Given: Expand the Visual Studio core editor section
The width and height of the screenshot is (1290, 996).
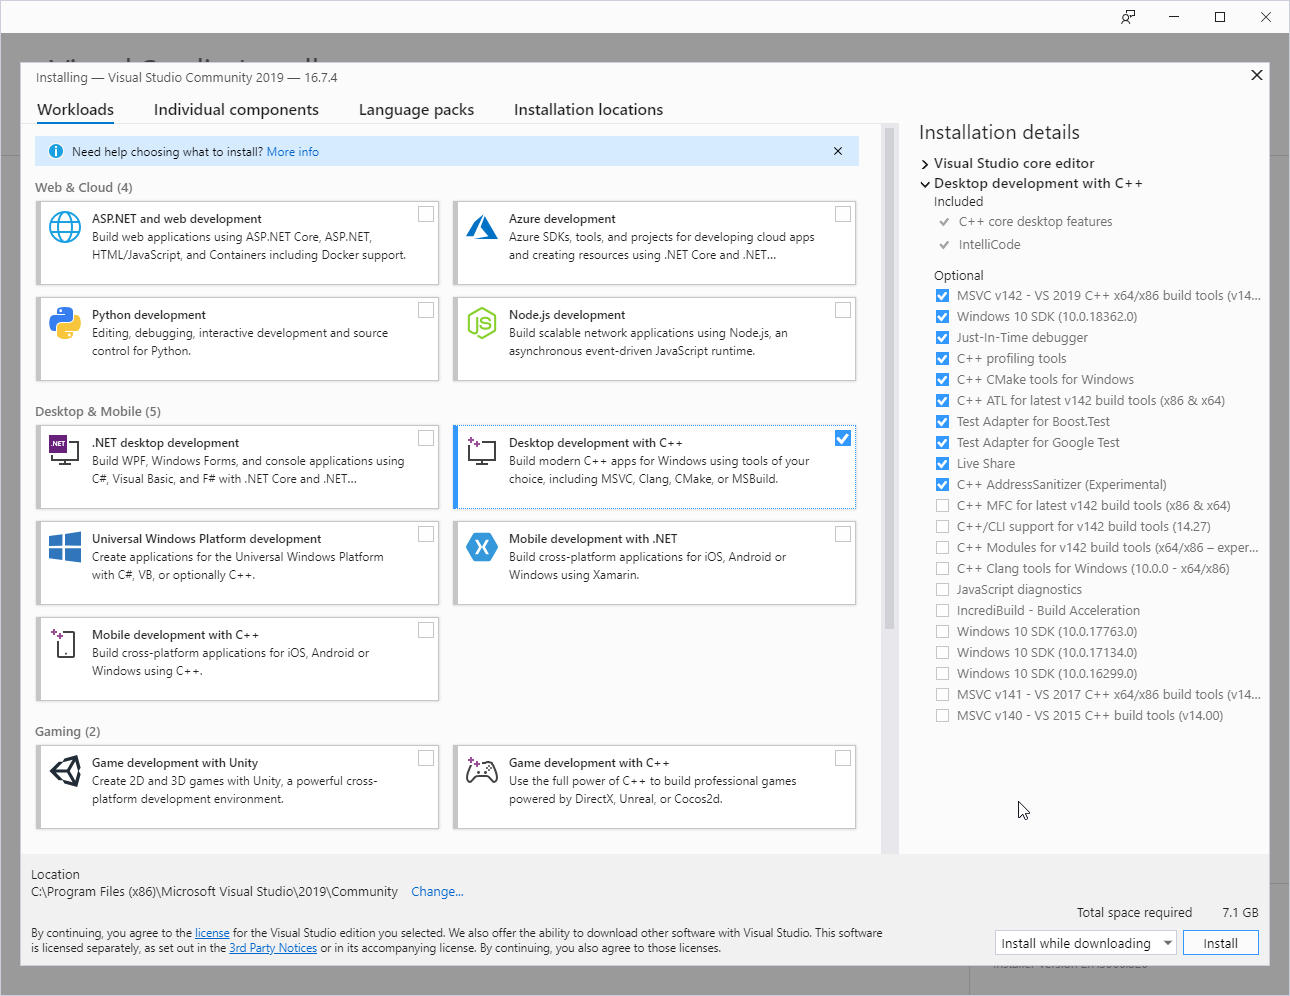Looking at the screenshot, I should pos(925,163).
